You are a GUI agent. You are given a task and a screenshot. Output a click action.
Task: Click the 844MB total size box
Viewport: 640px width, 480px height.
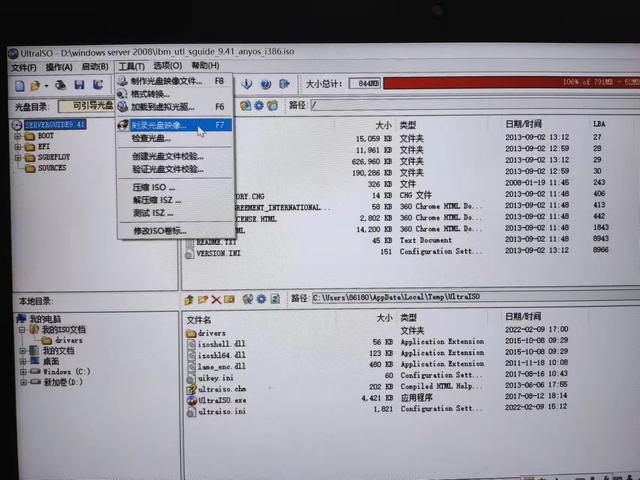tap(364, 84)
